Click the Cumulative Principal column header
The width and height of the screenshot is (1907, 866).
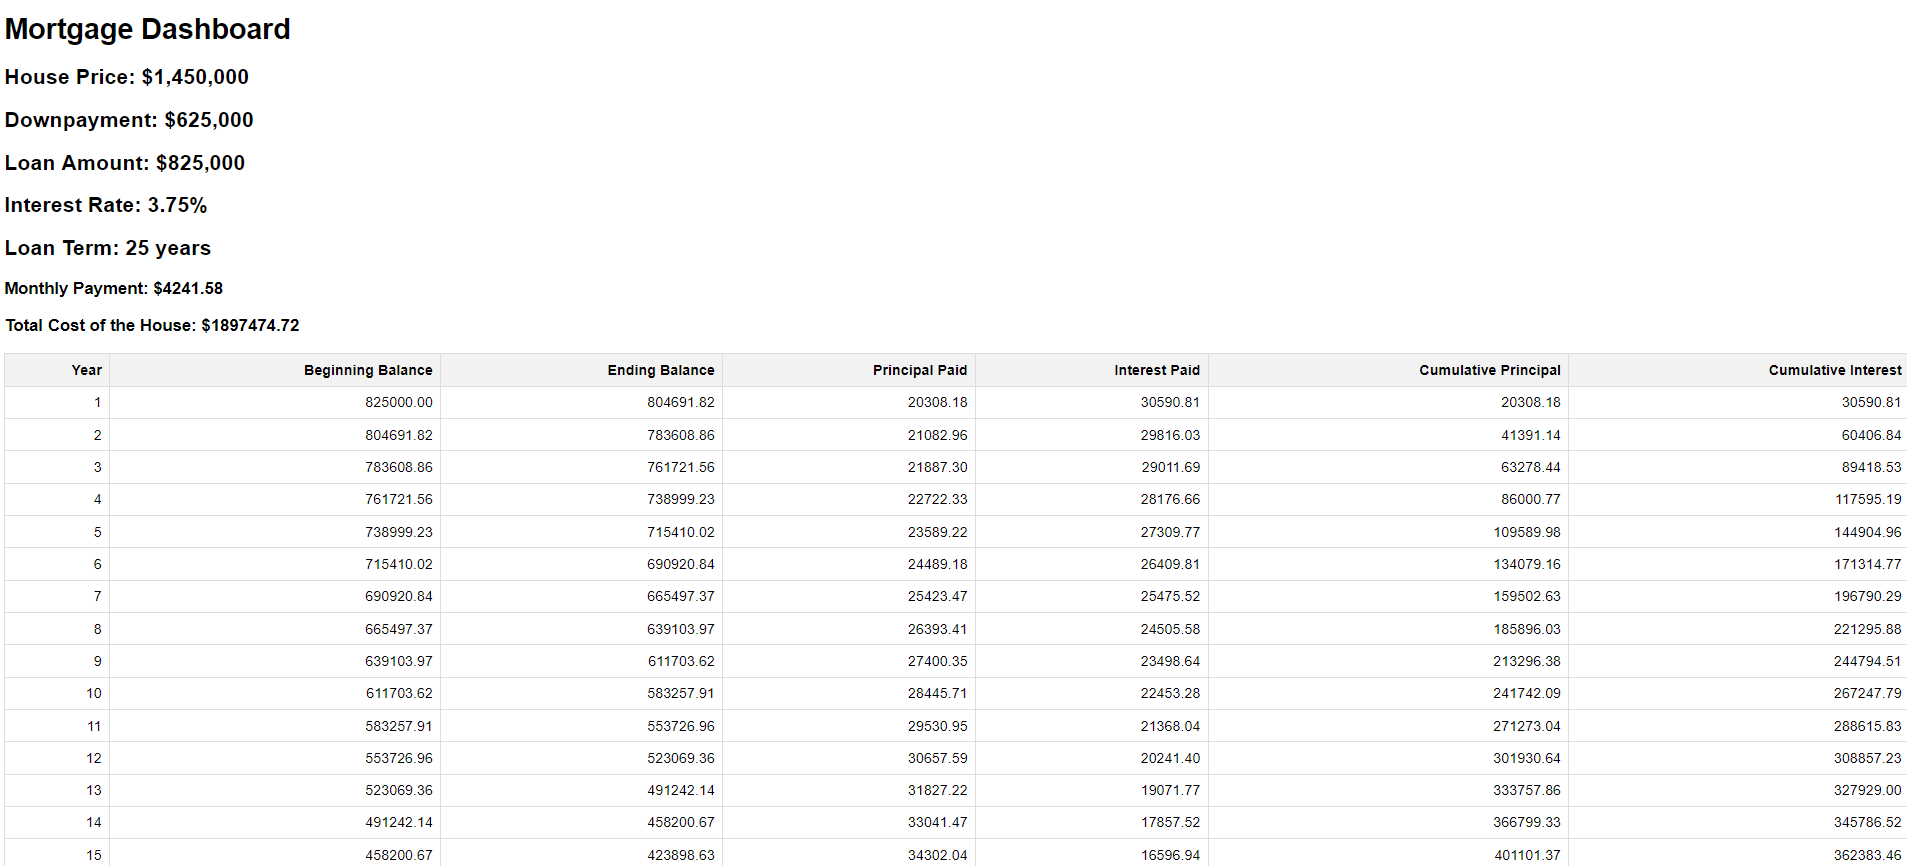(x=1489, y=370)
